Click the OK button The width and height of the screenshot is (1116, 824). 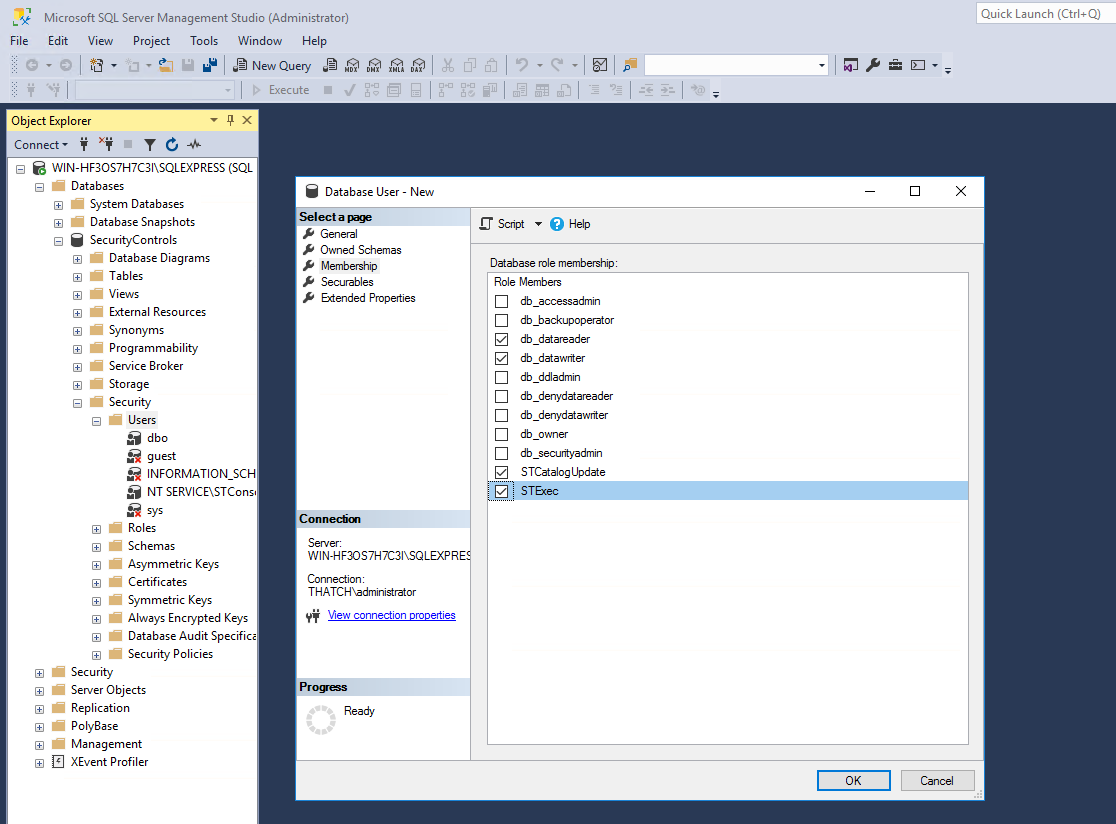853,780
